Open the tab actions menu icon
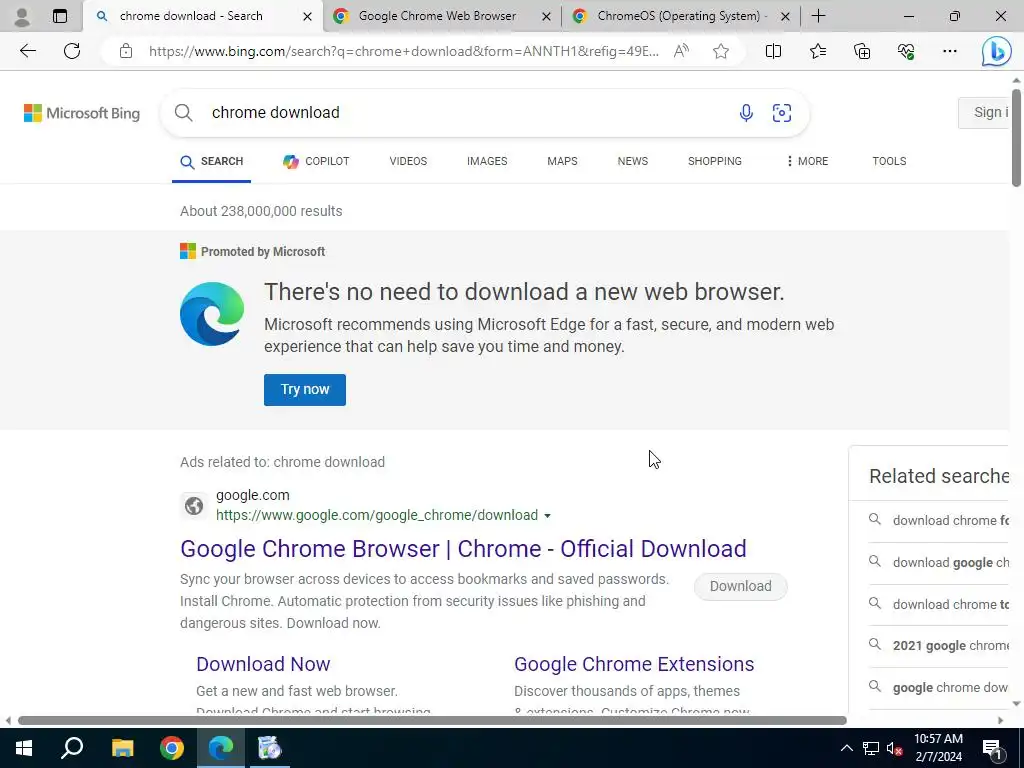This screenshot has height=768, width=1024. [59, 16]
